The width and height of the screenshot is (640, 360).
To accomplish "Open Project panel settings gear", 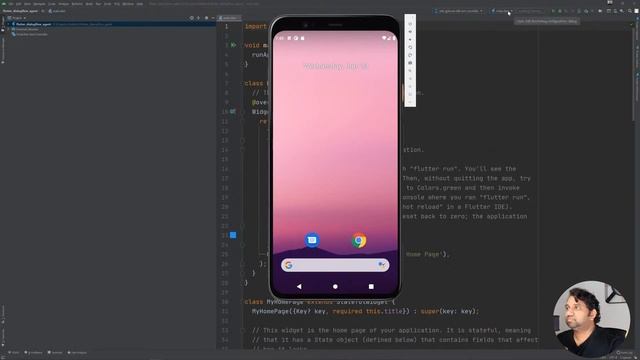I will point(207,18).
